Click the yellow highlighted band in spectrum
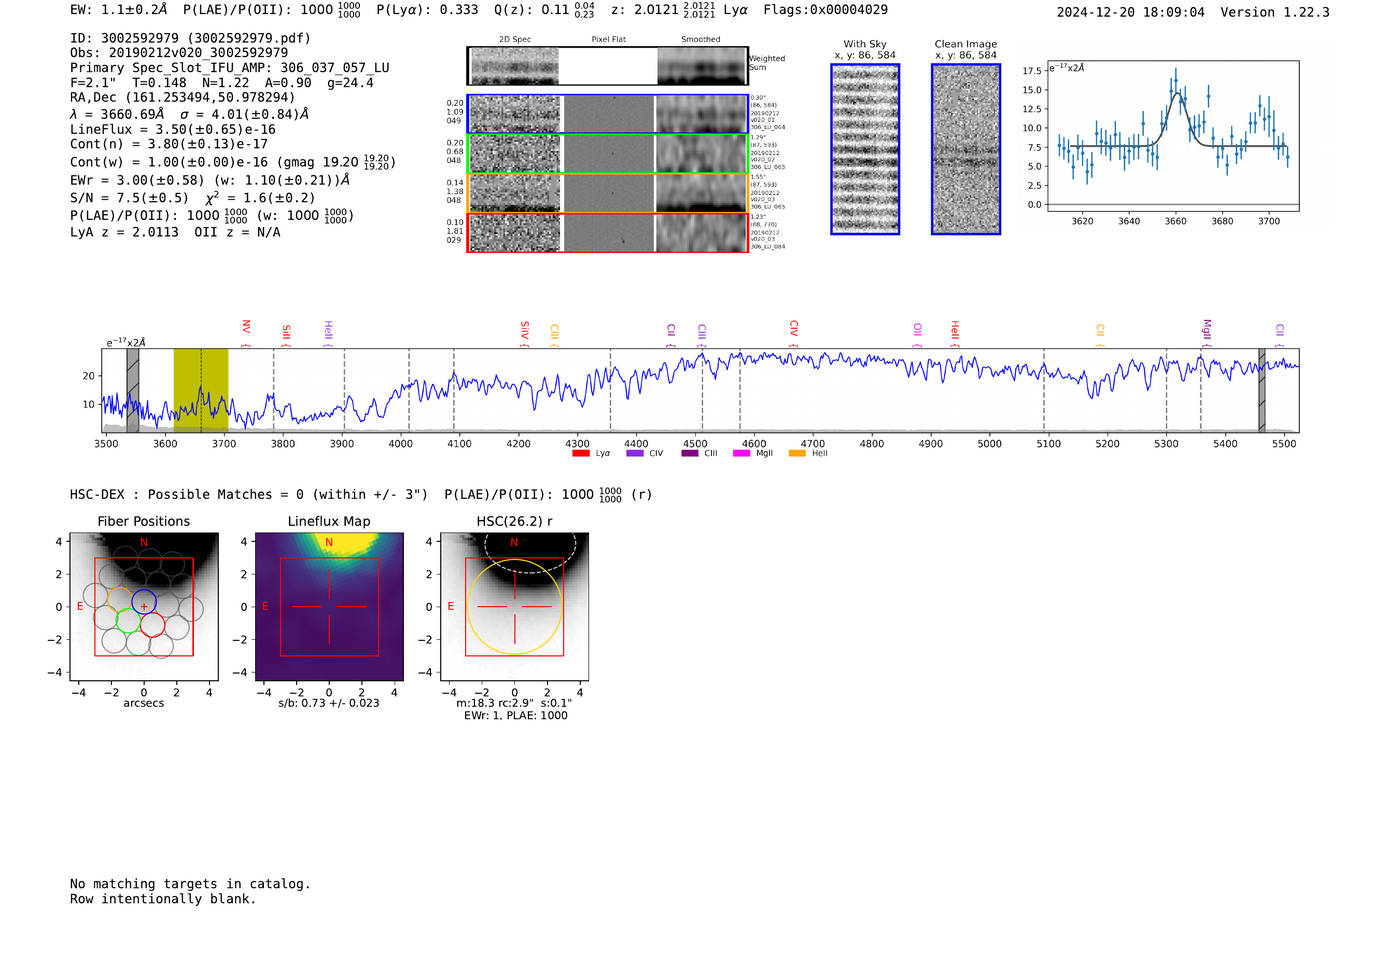The width and height of the screenshot is (1400, 953). coord(200,390)
